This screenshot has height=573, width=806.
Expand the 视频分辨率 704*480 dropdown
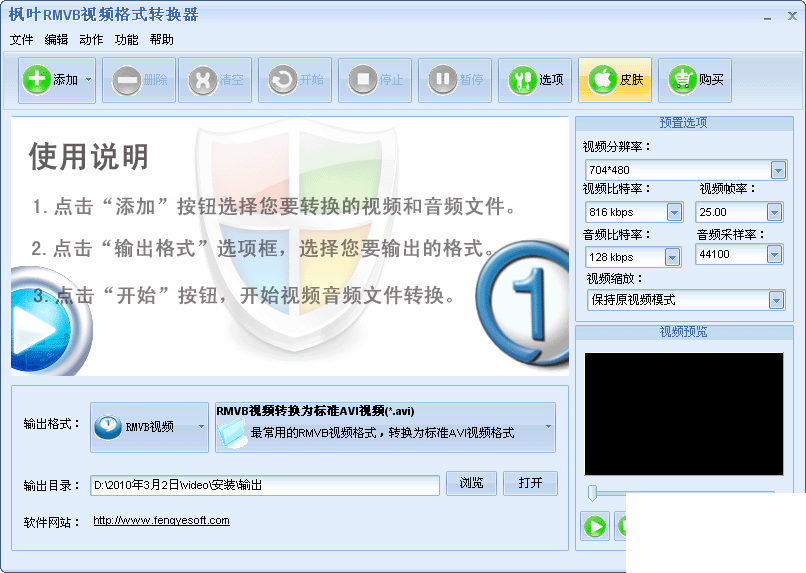[x=778, y=170]
